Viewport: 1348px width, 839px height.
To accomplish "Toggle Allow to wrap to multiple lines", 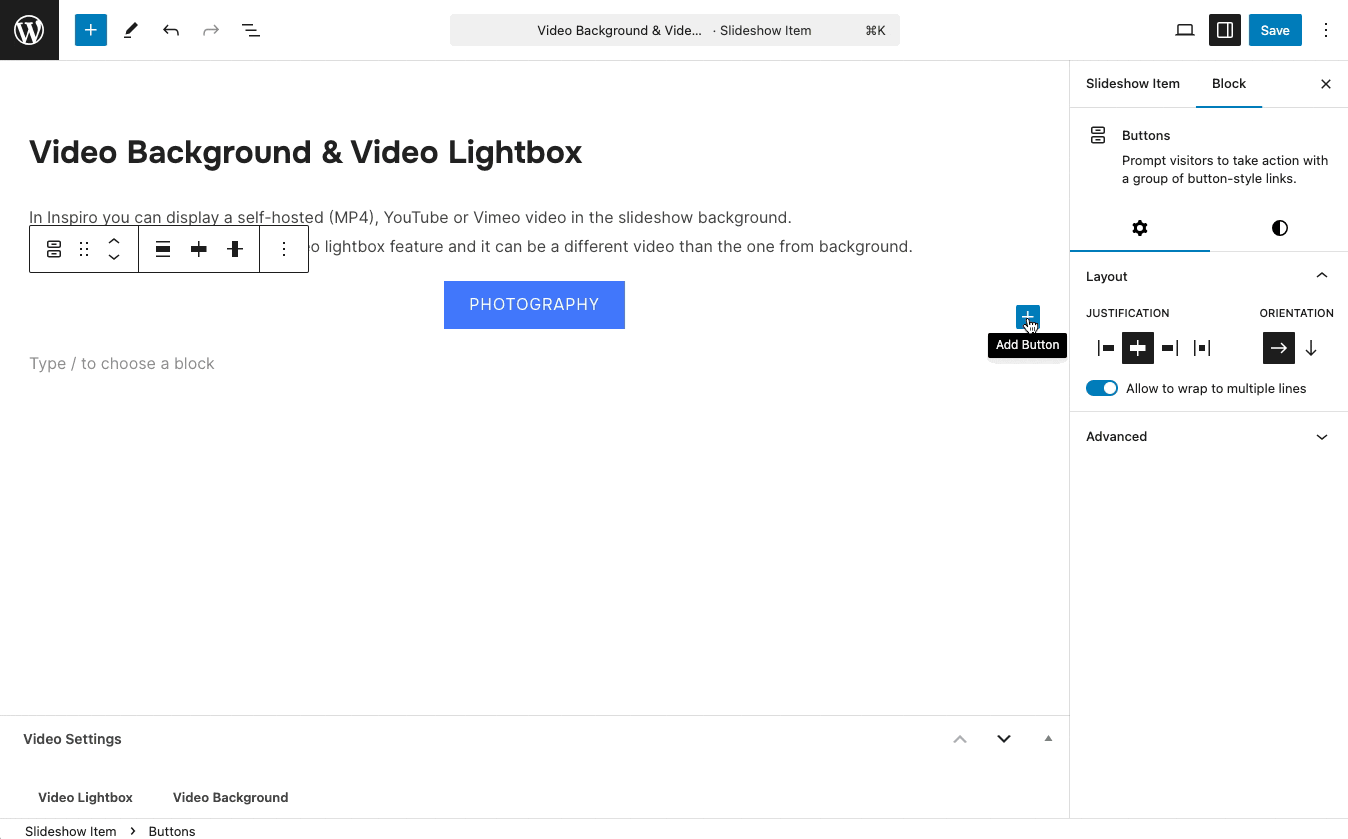I will (1102, 388).
